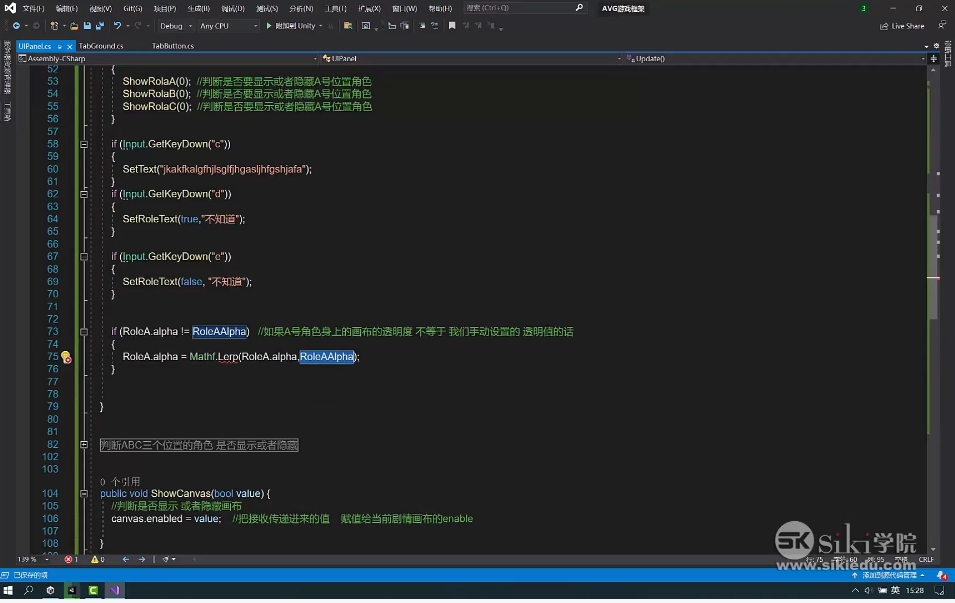Image resolution: width=955 pixels, height=603 pixels.
Task: Open the Windows Start menu
Action: 9,590
